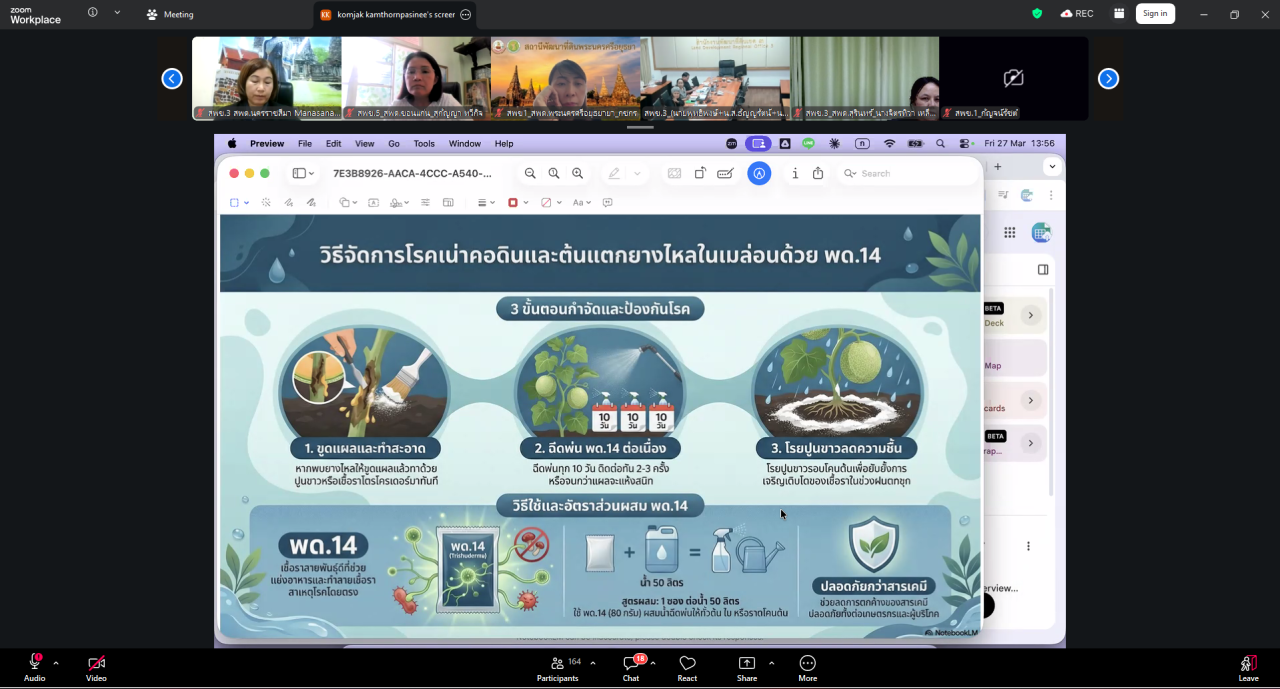The height and width of the screenshot is (689, 1280).
Task: Turn off Video in the Zoom toolbar
Action: click(x=95, y=668)
